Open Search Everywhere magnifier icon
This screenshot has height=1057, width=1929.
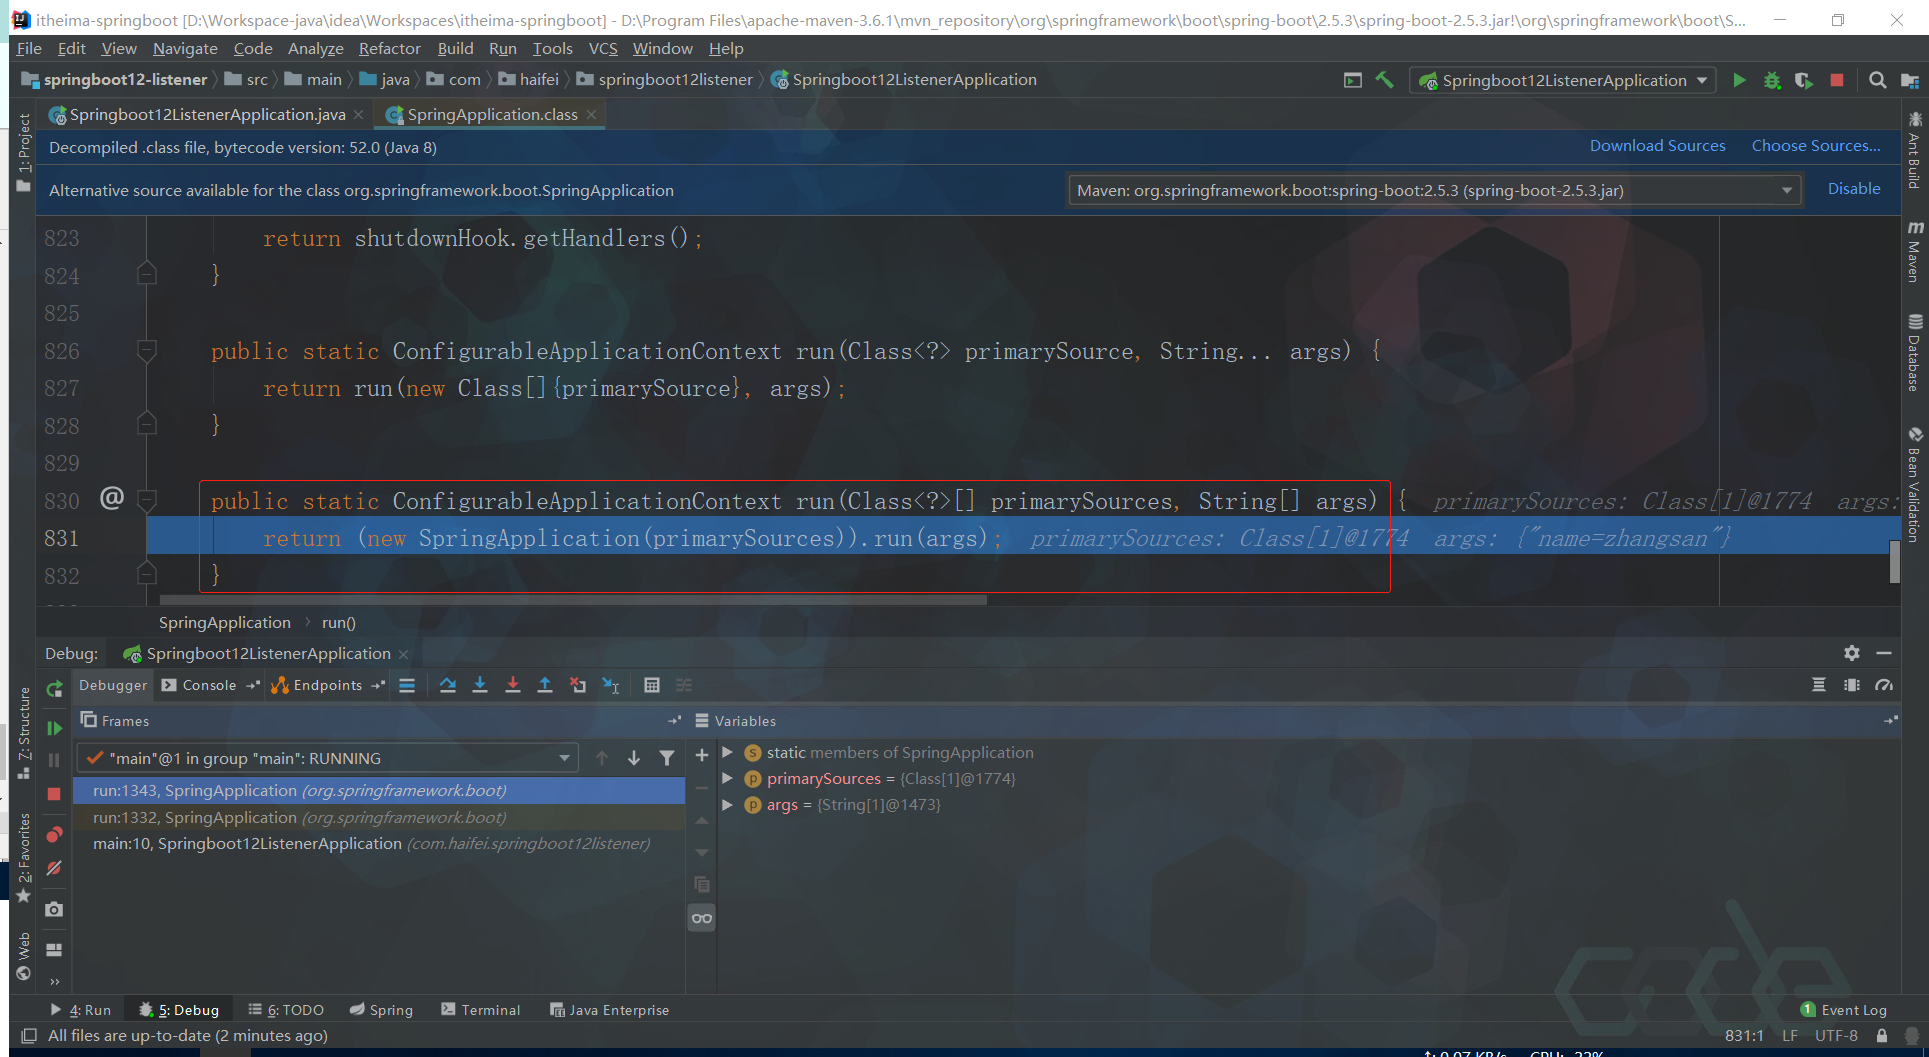point(1878,80)
